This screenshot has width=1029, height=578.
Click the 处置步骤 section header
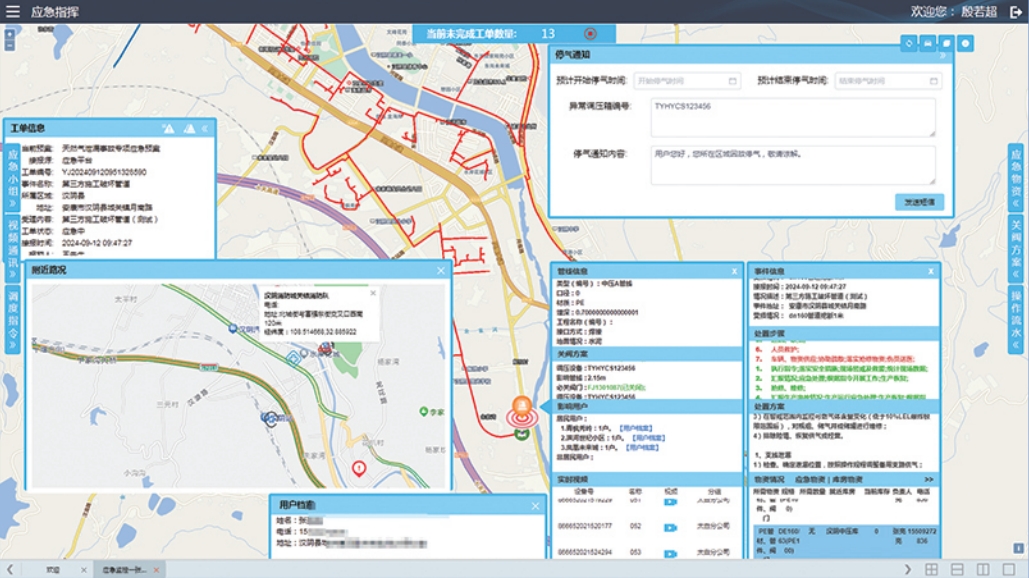tap(845, 333)
